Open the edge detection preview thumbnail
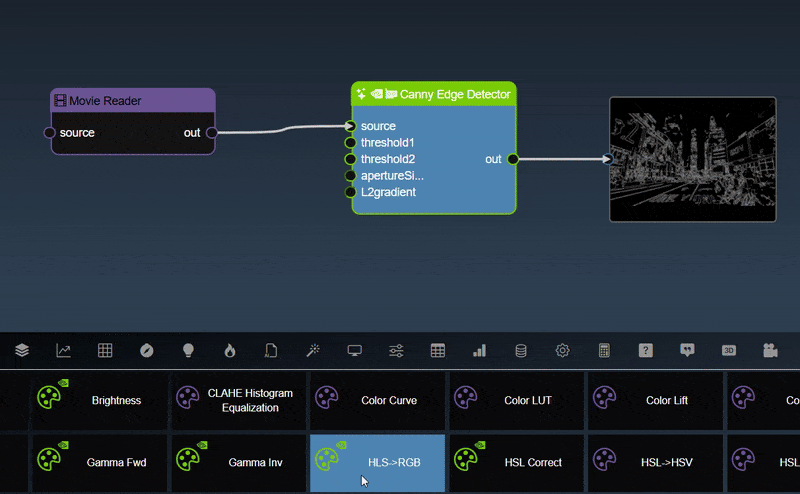The height and width of the screenshot is (494, 800). (693, 158)
